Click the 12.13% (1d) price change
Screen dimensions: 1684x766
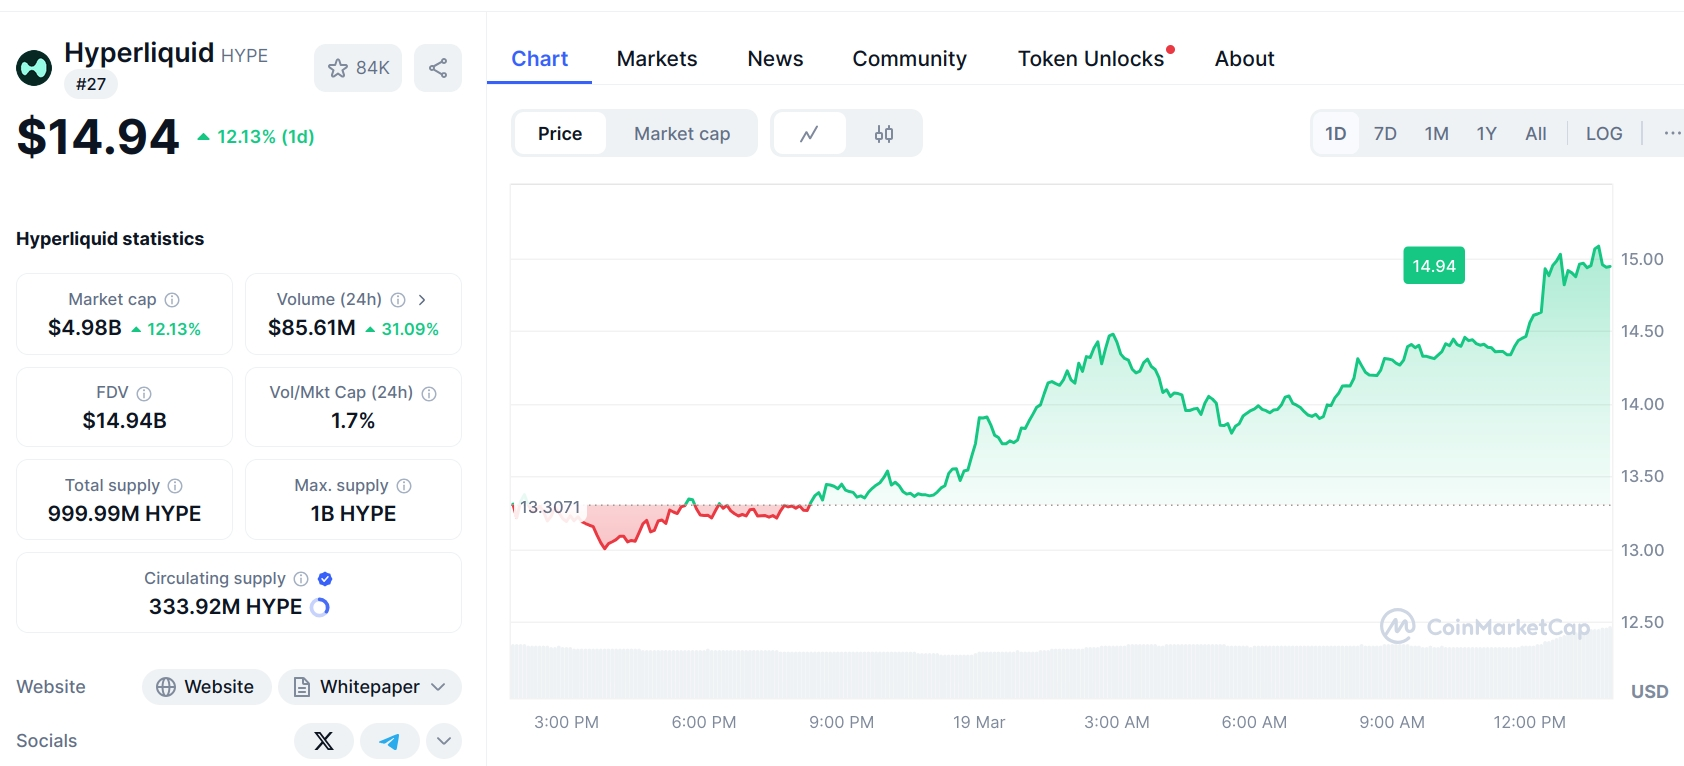point(256,137)
